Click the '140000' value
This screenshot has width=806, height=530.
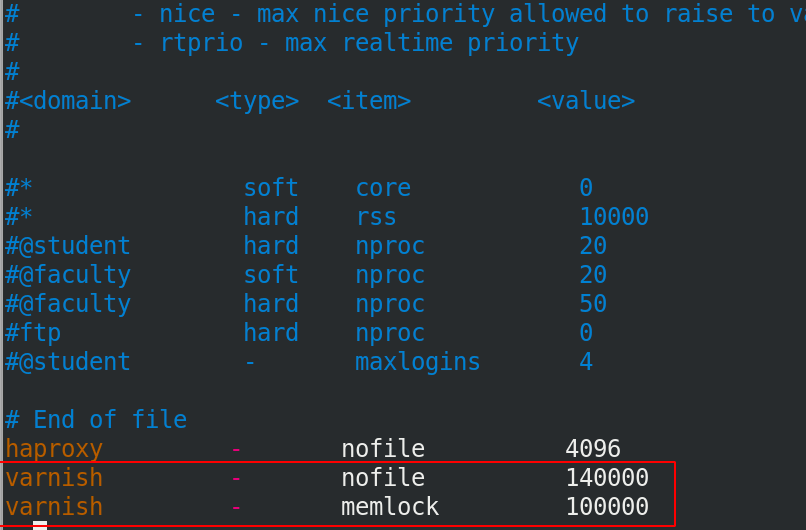(607, 478)
